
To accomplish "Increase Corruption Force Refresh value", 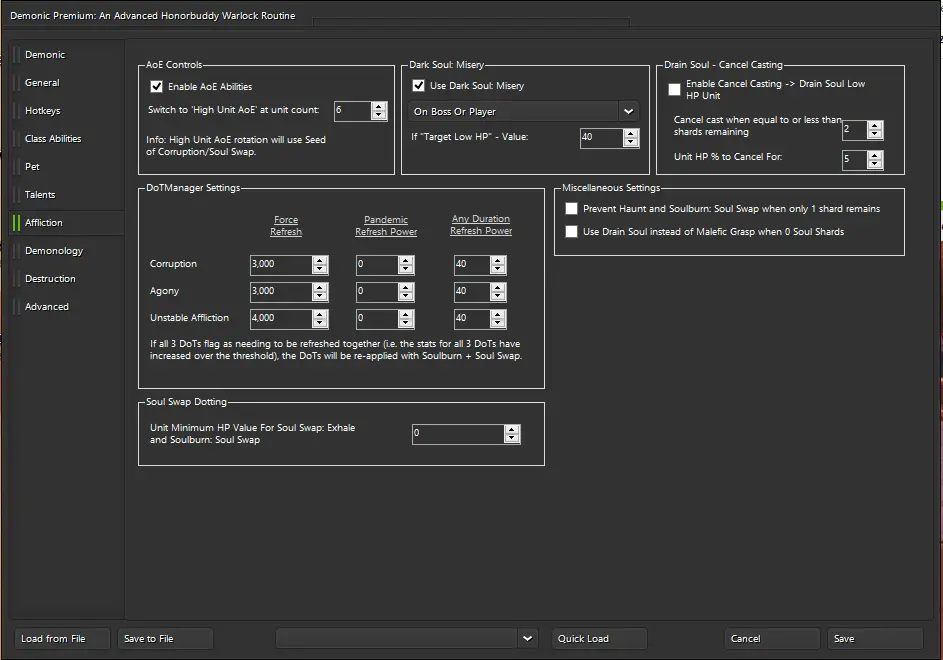I will [320, 261].
